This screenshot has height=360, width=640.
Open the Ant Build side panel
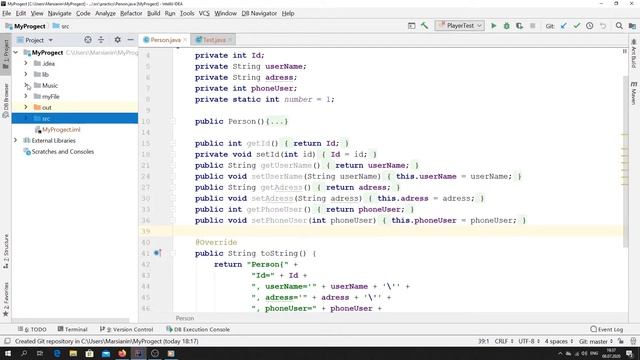633,53
